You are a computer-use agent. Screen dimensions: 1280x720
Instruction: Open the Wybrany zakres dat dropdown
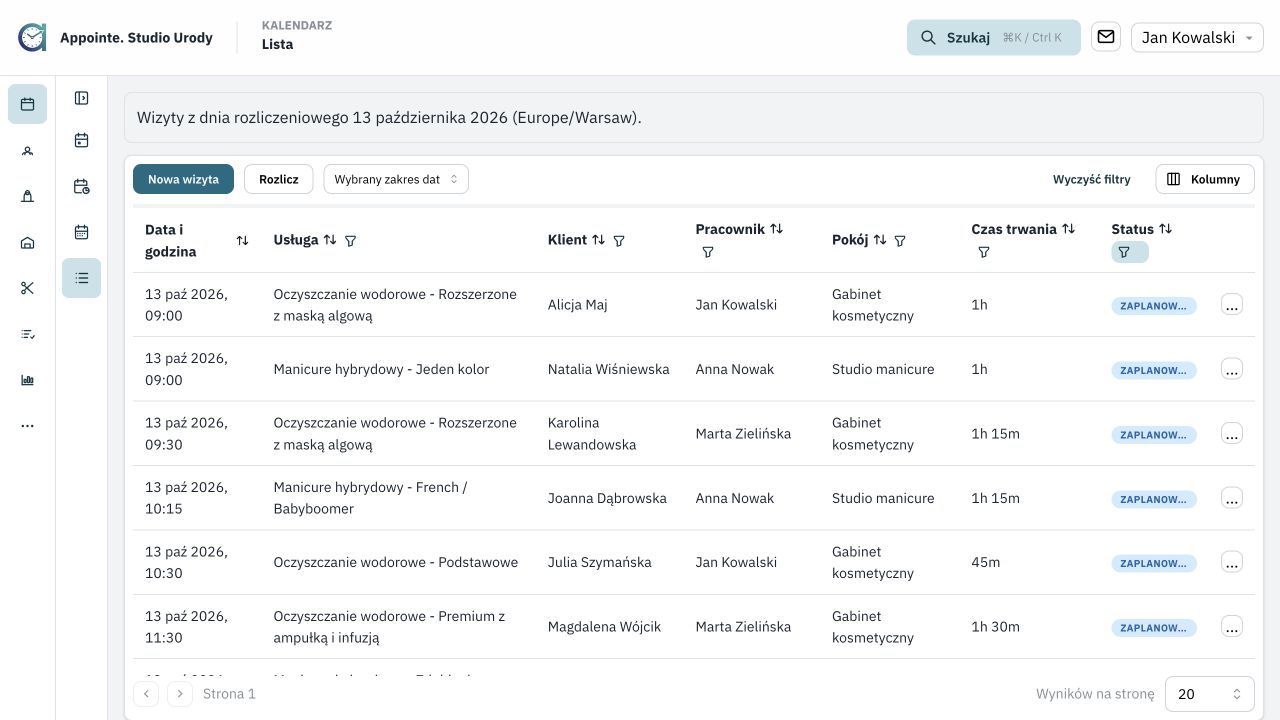pos(396,179)
